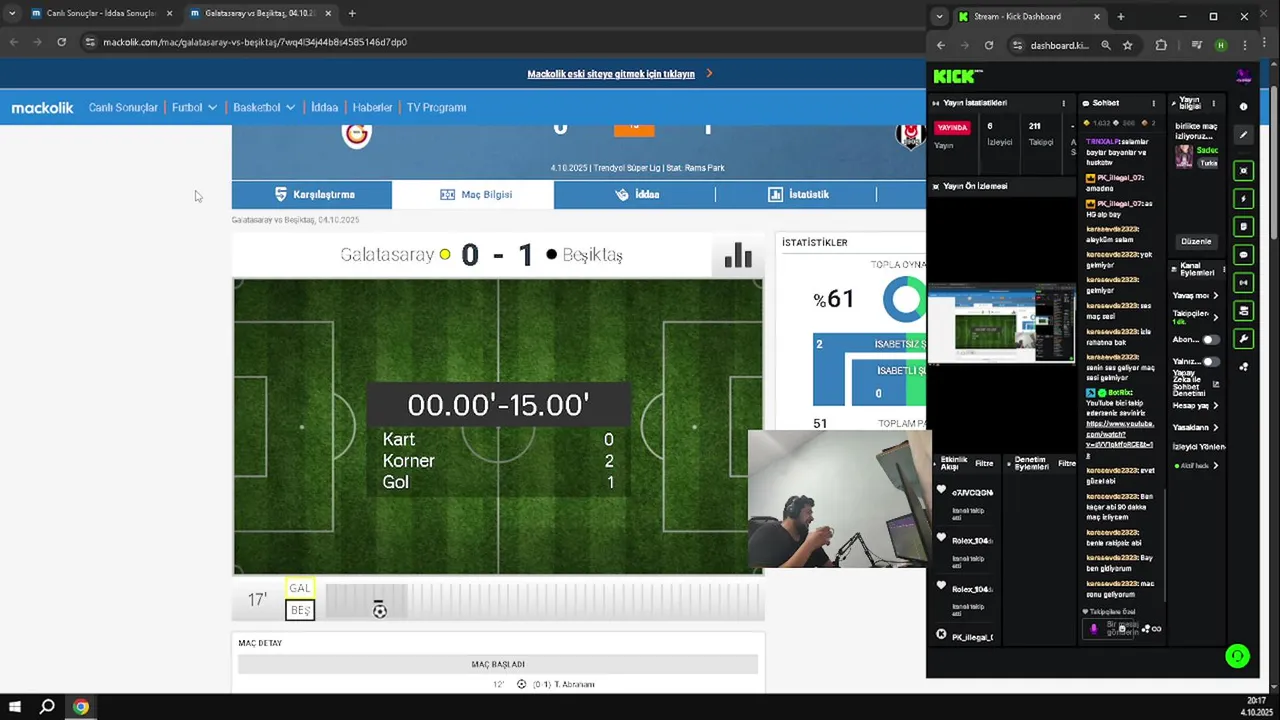The image size is (1280, 720).
Task: Open Canlı Sonuçlar in mackolik menu
Action: (x=123, y=107)
